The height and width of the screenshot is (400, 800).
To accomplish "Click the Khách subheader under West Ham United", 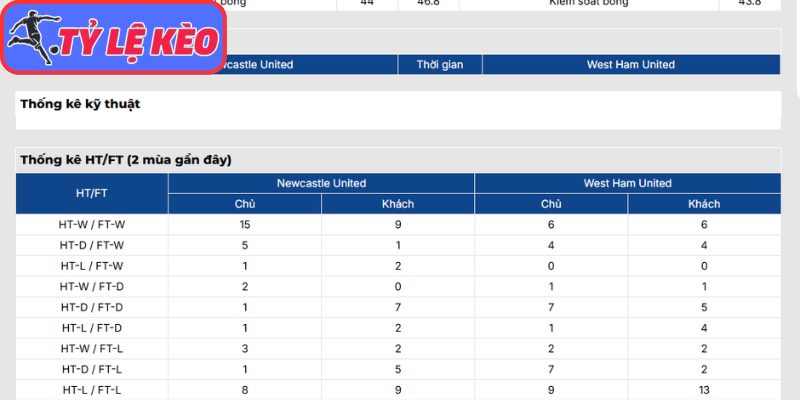I will (x=704, y=204).
